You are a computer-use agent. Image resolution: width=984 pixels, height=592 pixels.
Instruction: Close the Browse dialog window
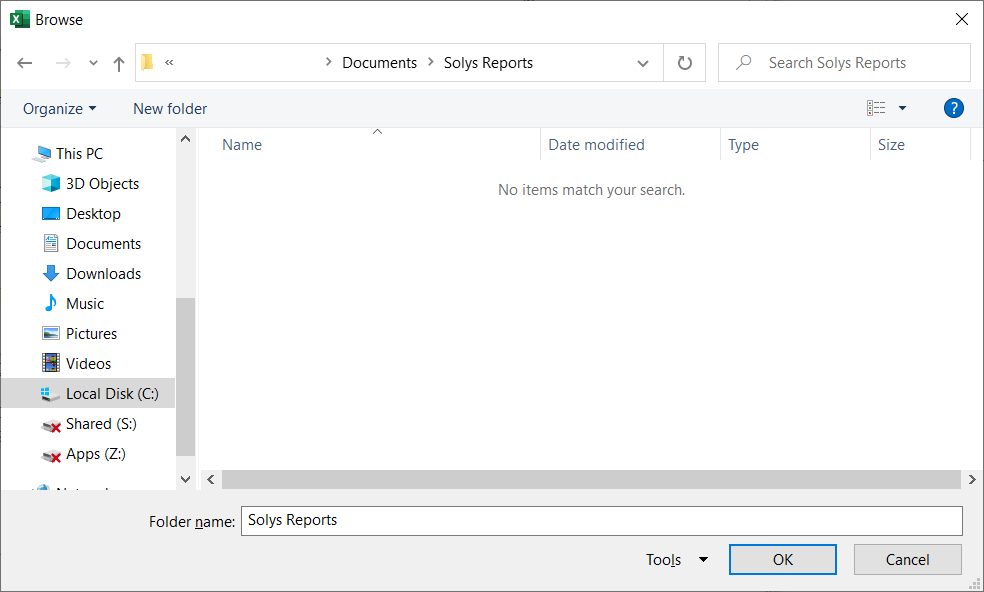(x=961, y=19)
